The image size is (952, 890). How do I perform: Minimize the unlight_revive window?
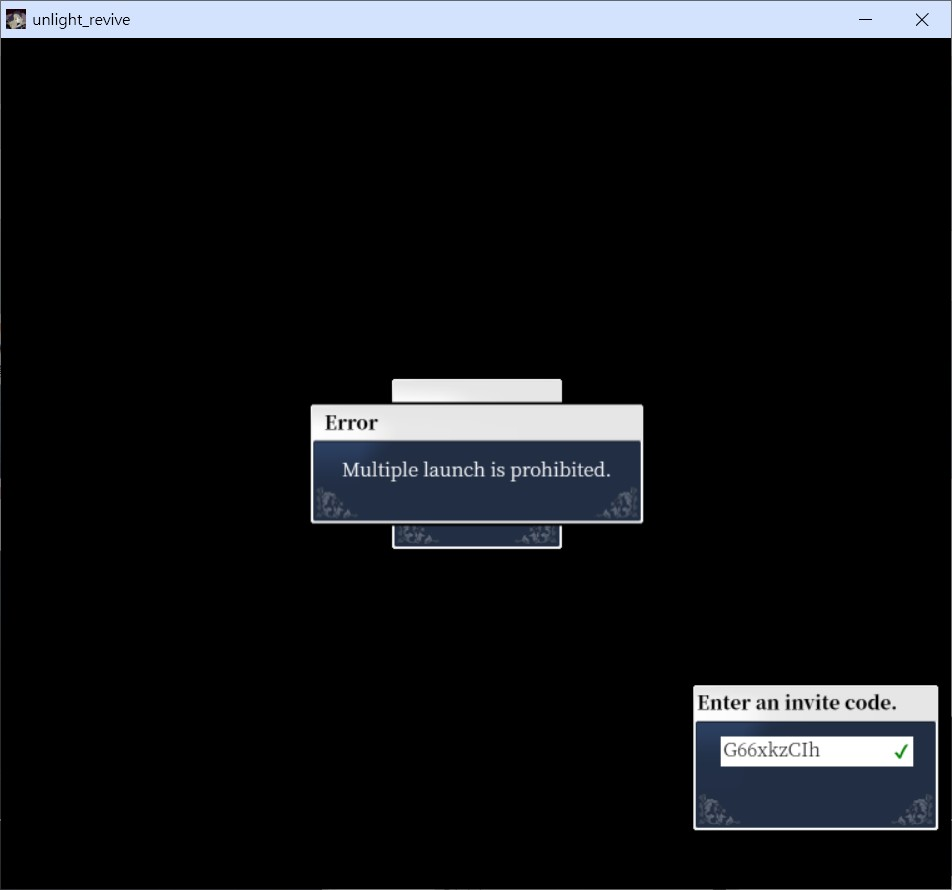pyautogui.click(x=865, y=19)
